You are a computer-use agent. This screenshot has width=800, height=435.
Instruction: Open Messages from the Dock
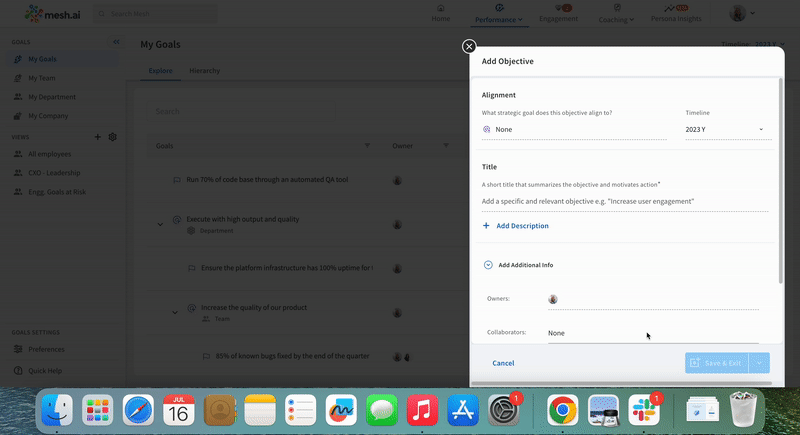(x=382, y=410)
